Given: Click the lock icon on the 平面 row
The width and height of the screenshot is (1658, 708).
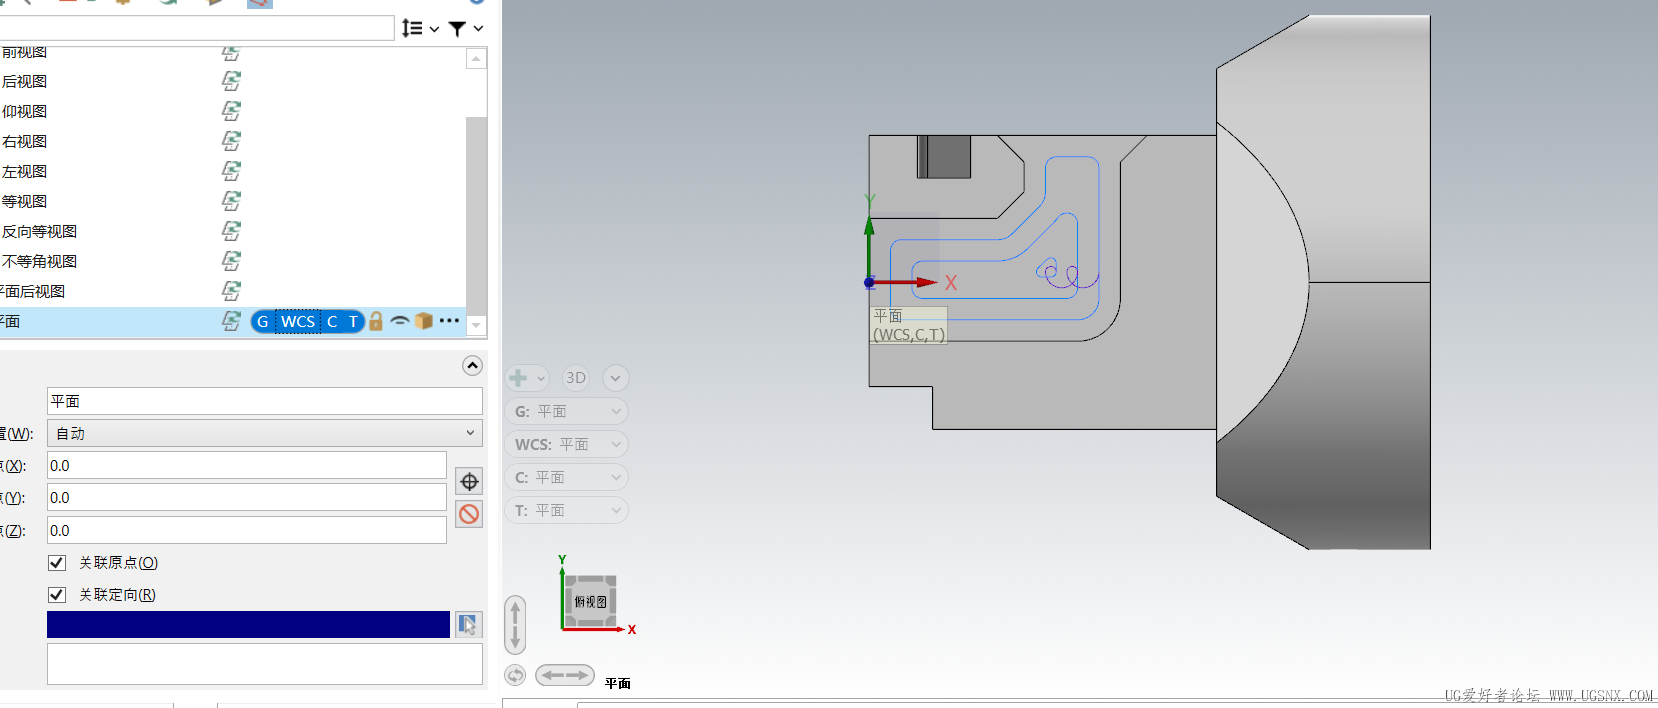Looking at the screenshot, I should (376, 321).
